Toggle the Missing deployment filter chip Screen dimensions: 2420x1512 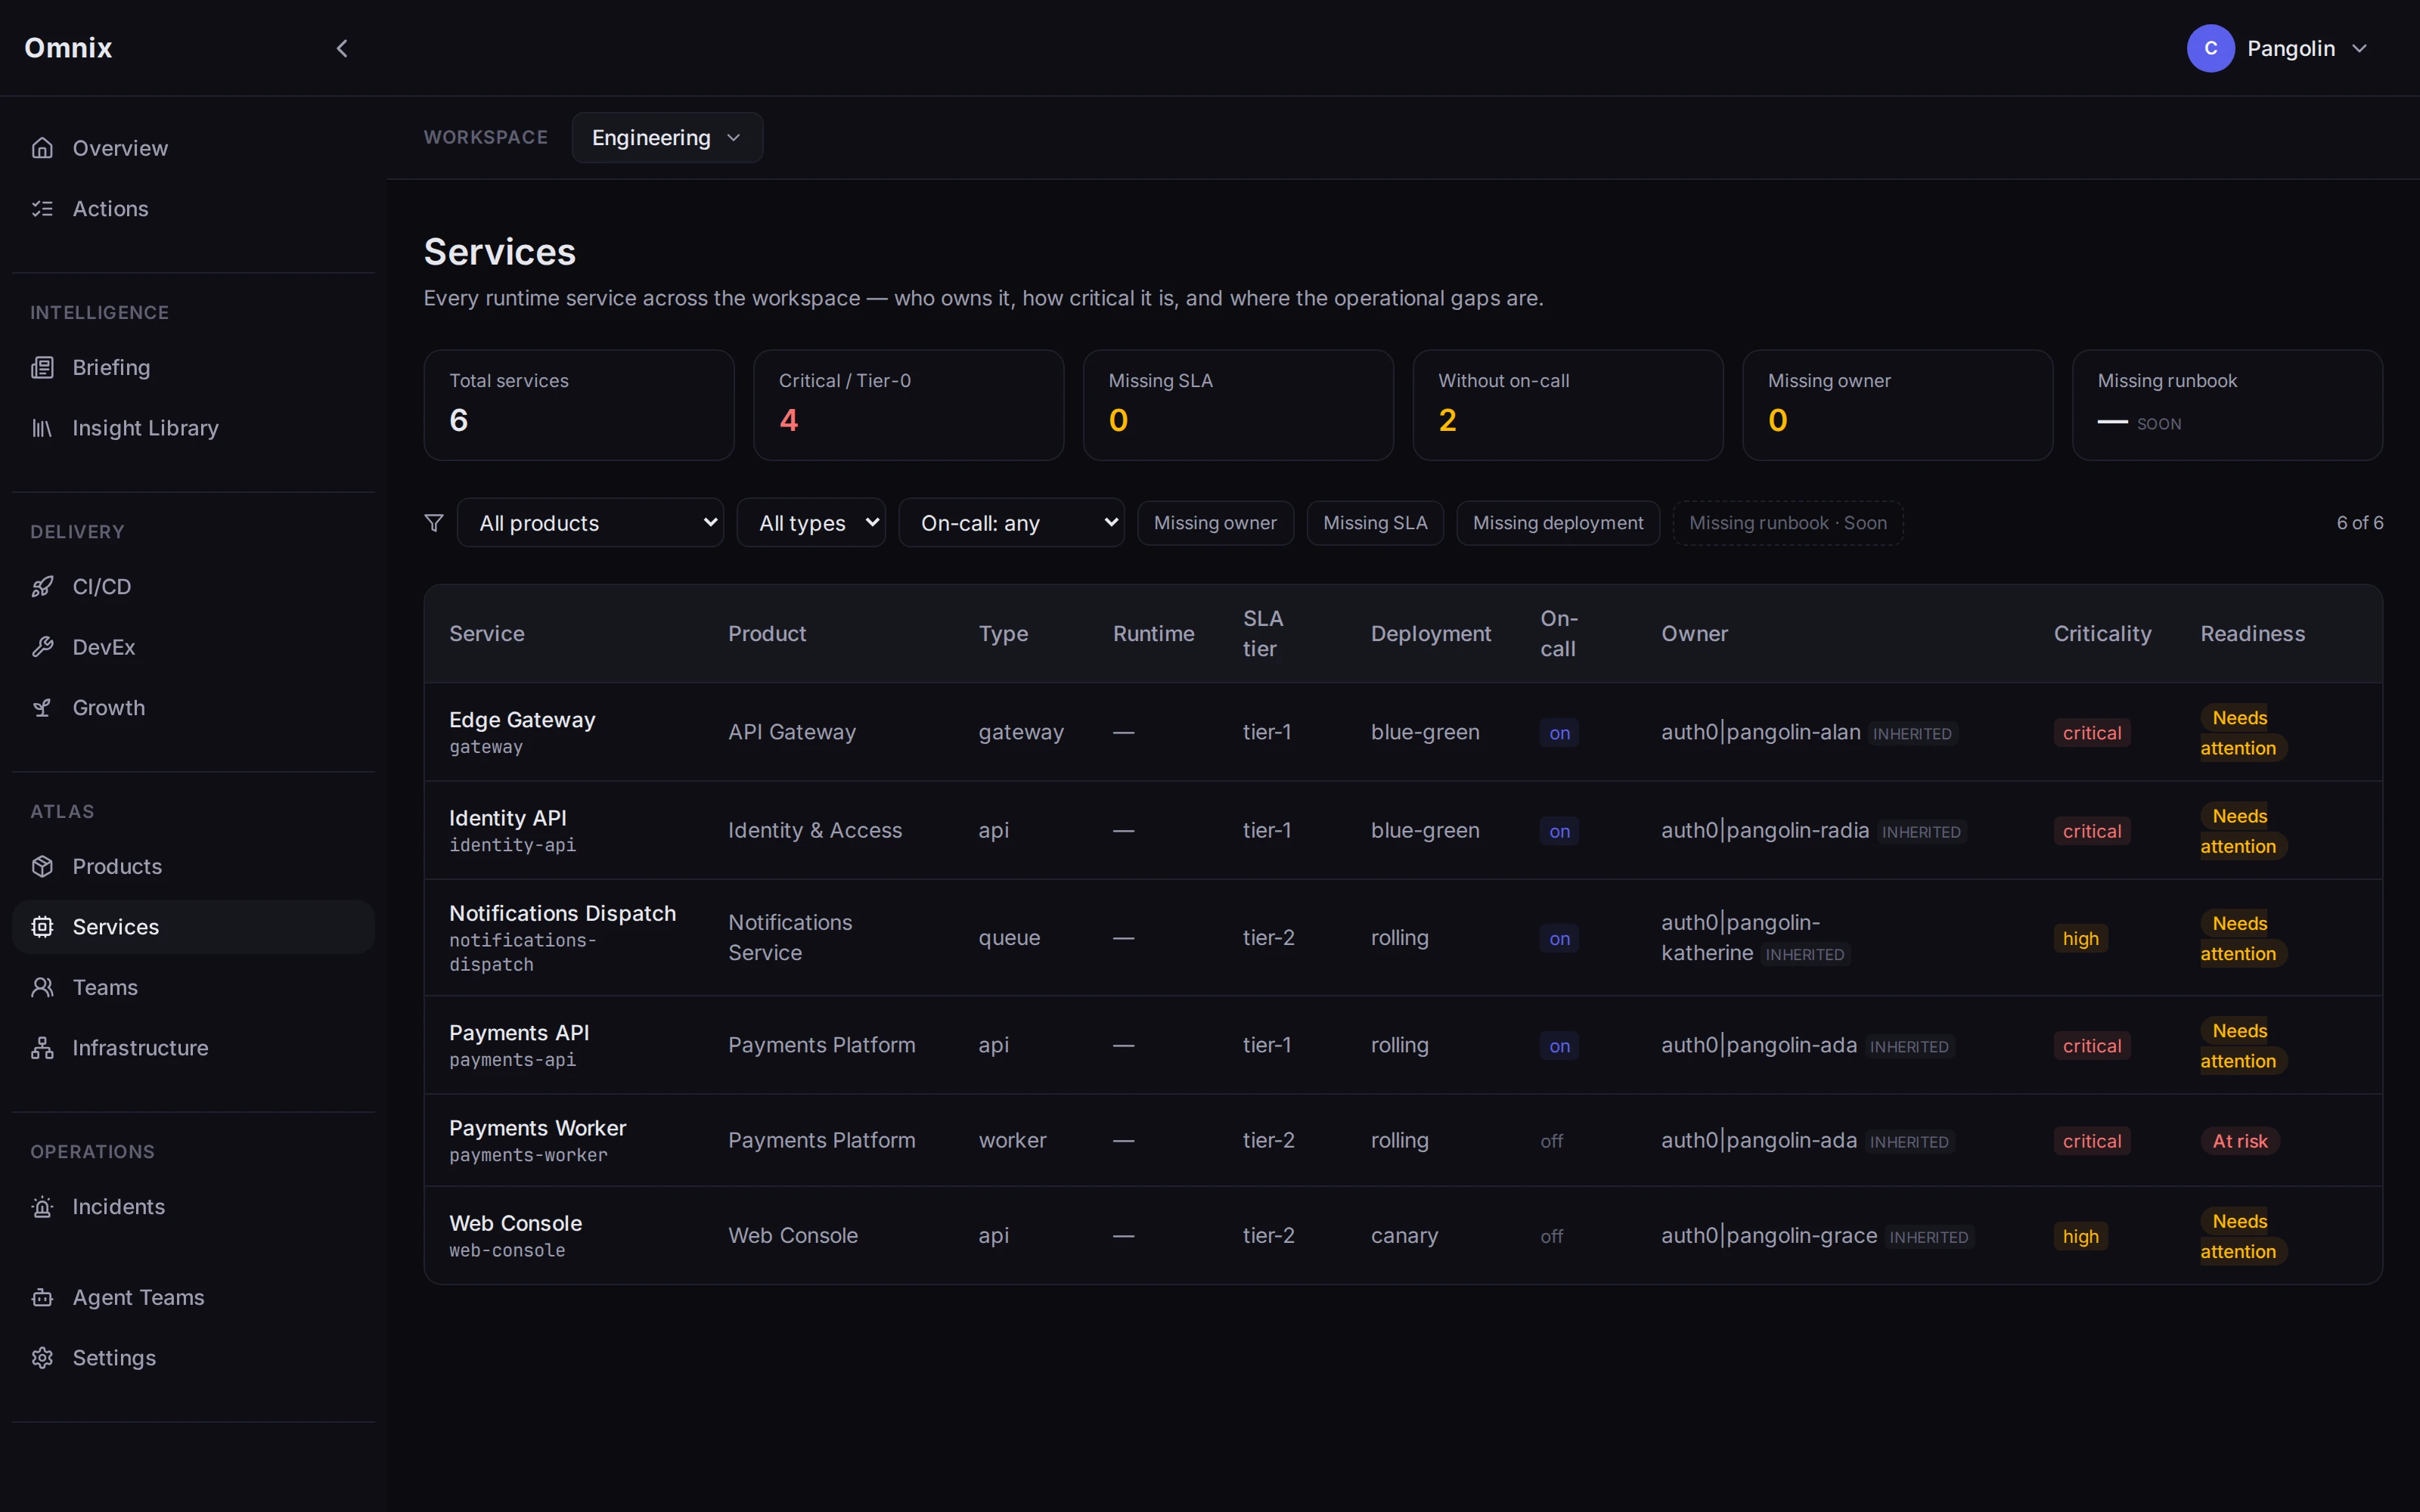coord(1558,523)
